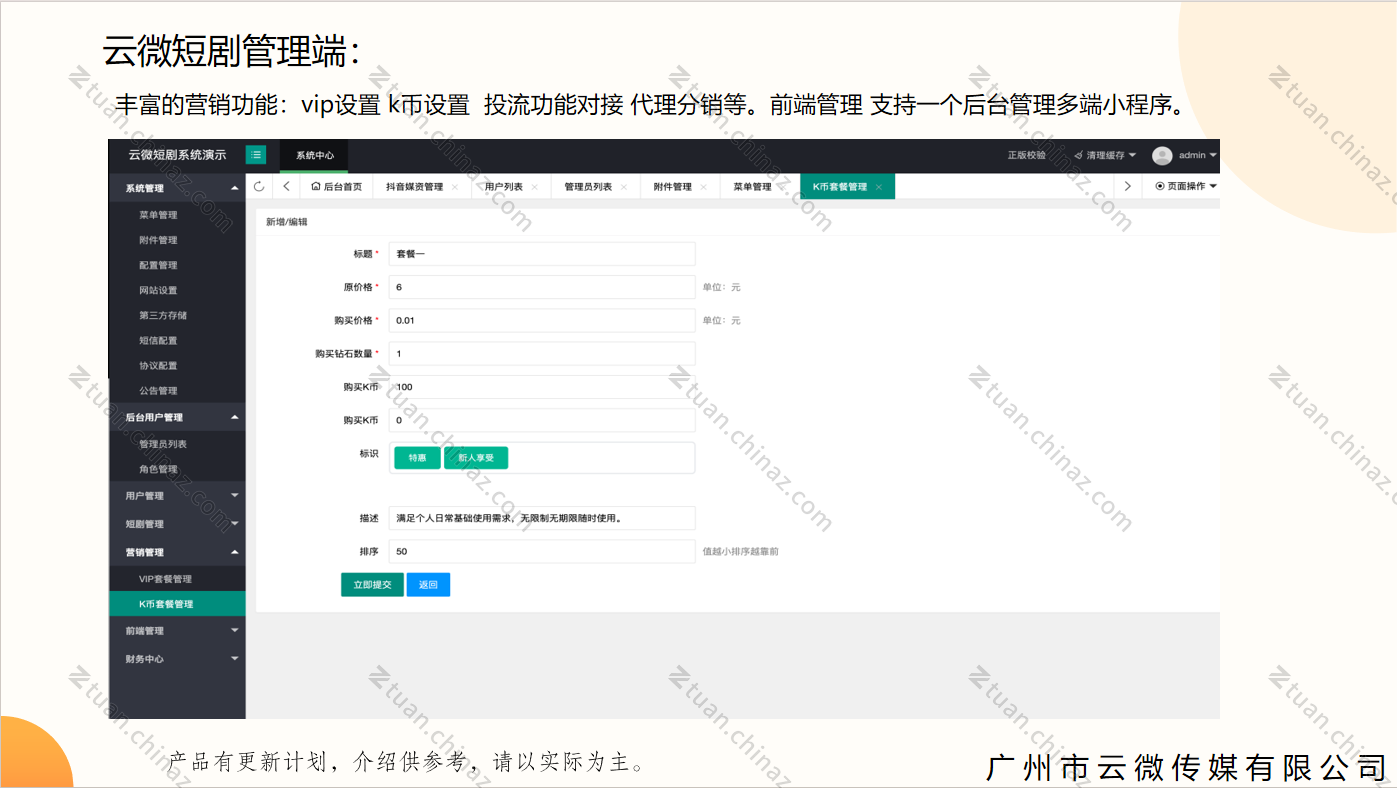Click the admin avatar icon
The width and height of the screenshot is (1397, 788).
1161,155
